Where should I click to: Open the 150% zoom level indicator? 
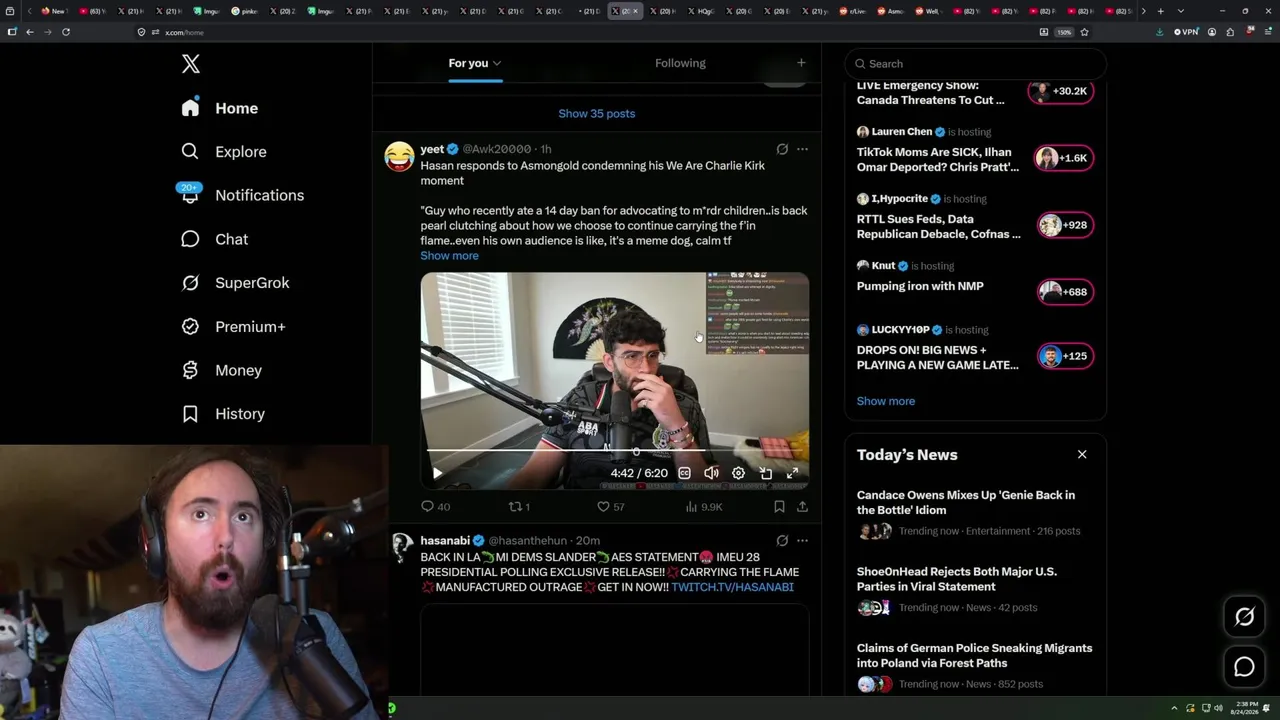pos(1064,32)
